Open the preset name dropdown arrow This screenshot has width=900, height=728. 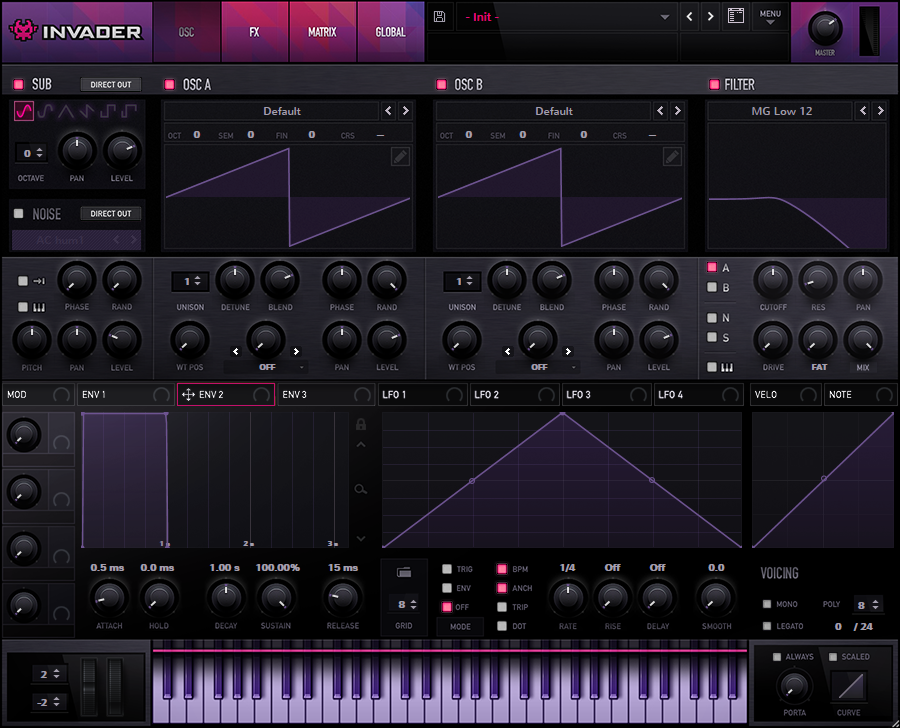[x=665, y=17]
